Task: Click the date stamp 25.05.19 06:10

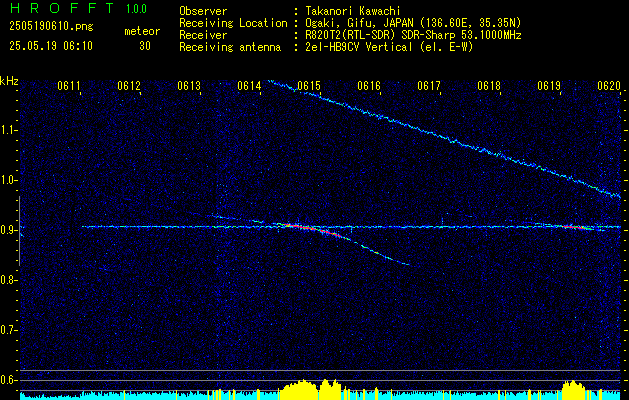Action: [x=51, y=46]
